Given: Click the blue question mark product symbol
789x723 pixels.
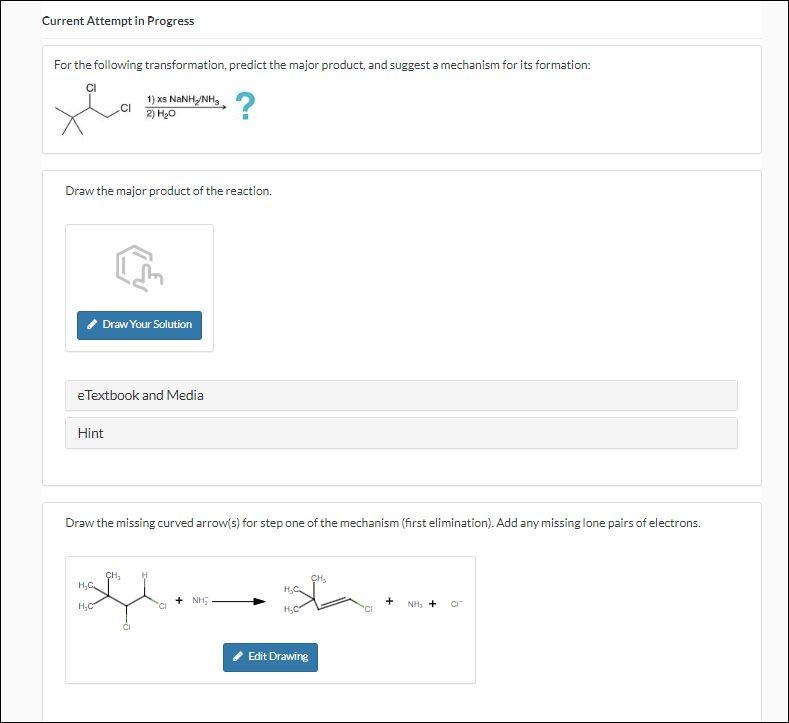Looking at the screenshot, I should click(246, 106).
